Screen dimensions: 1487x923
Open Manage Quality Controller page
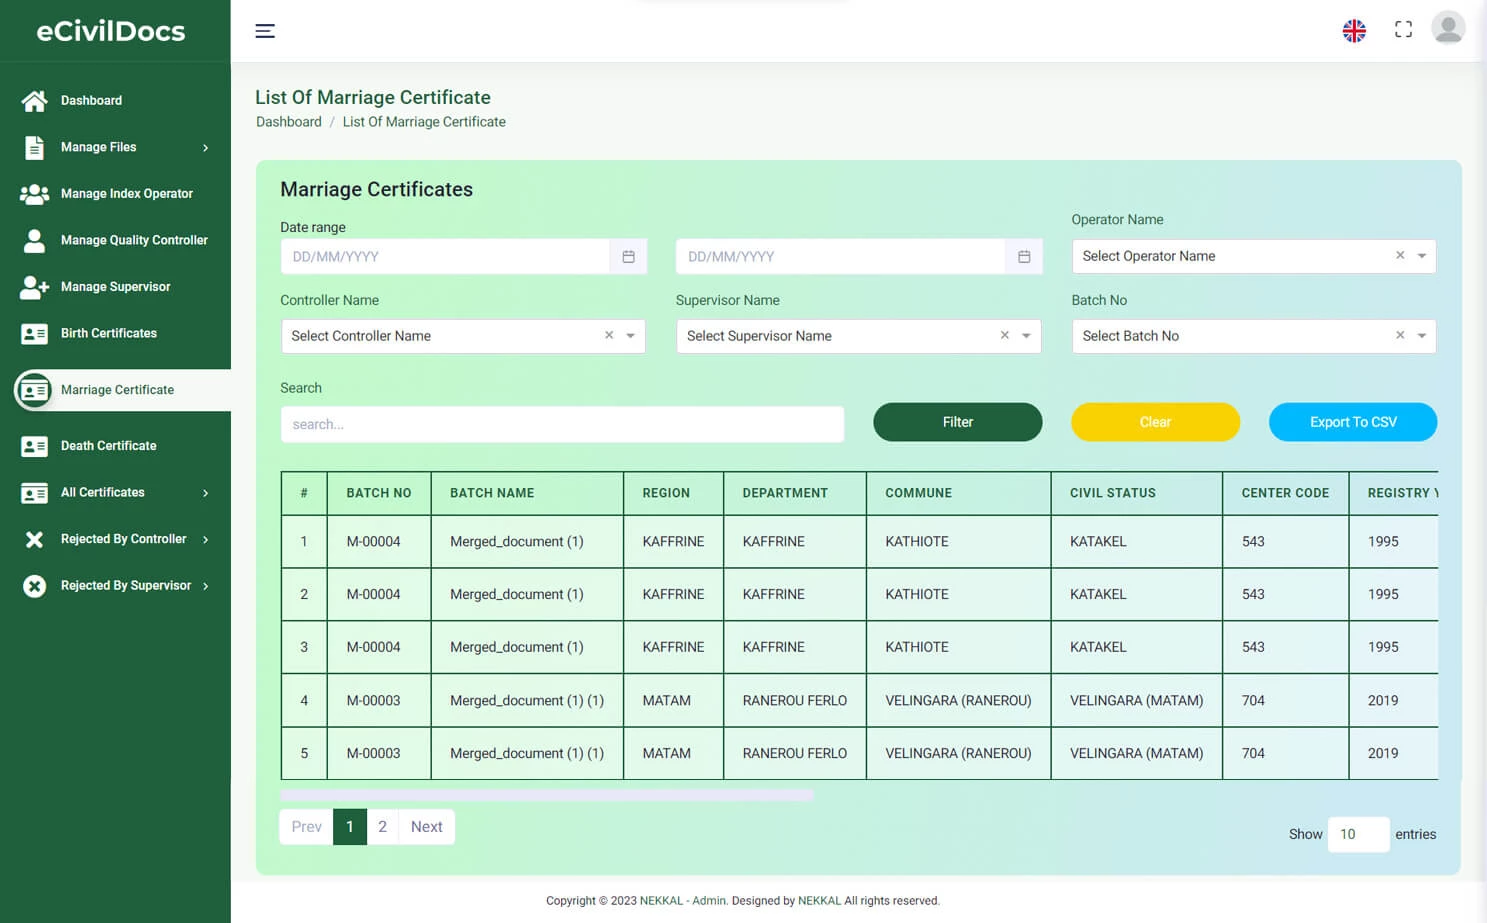[x=134, y=240]
